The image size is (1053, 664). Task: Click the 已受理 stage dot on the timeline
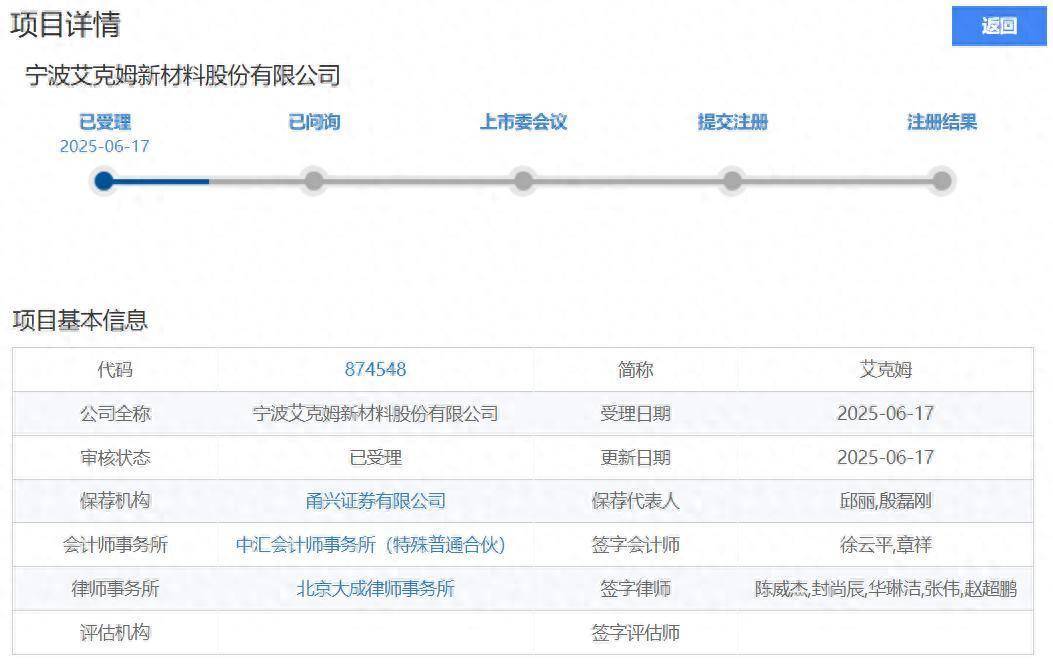point(104,181)
